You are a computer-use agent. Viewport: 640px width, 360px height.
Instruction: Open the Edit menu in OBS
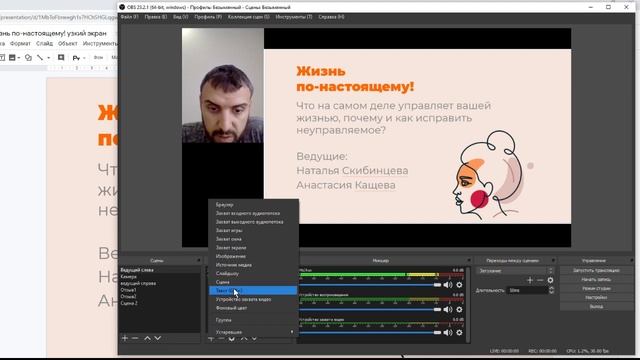tap(156, 17)
